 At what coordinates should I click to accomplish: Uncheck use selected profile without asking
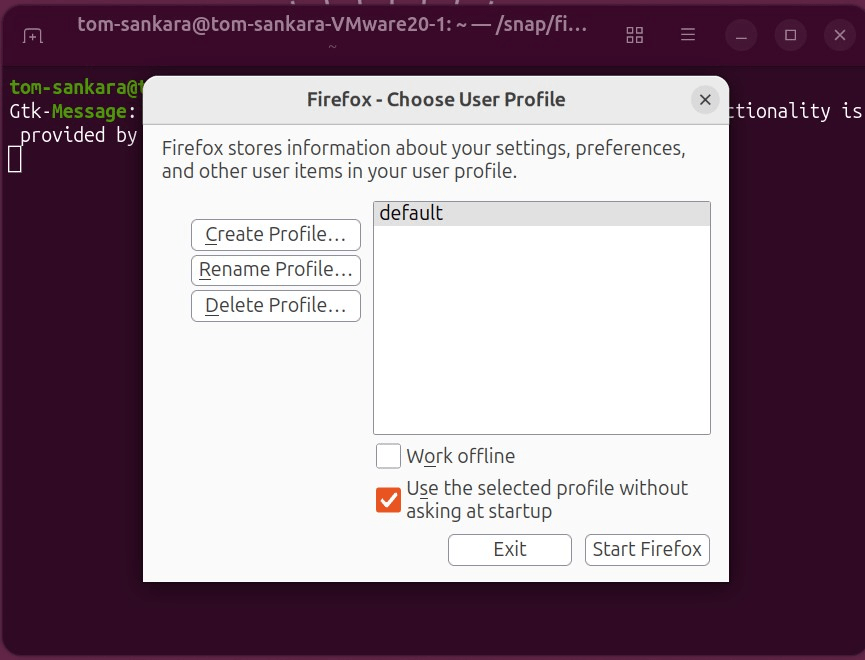click(x=388, y=500)
